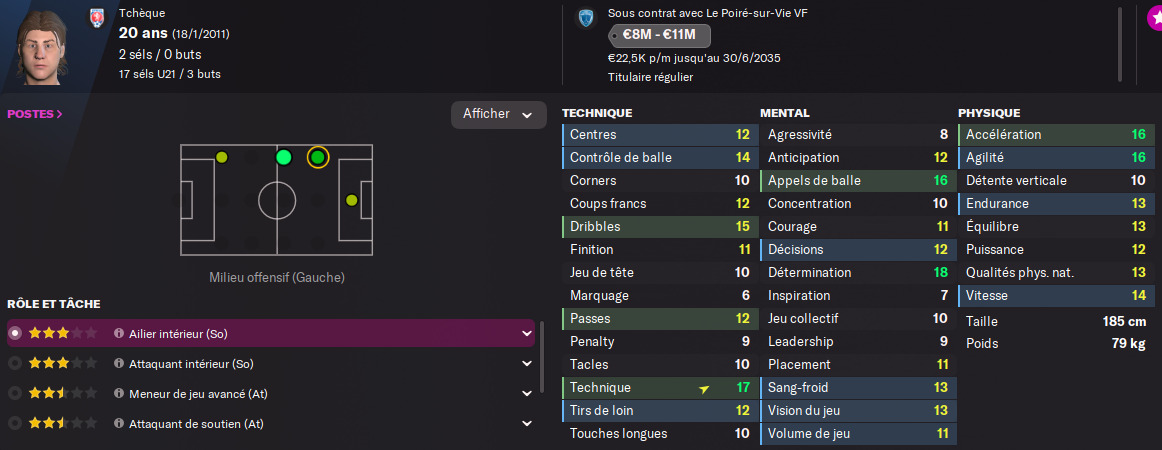This screenshot has height=450, width=1162.
Task: Click the €8M - €11M value button
Action: point(660,36)
